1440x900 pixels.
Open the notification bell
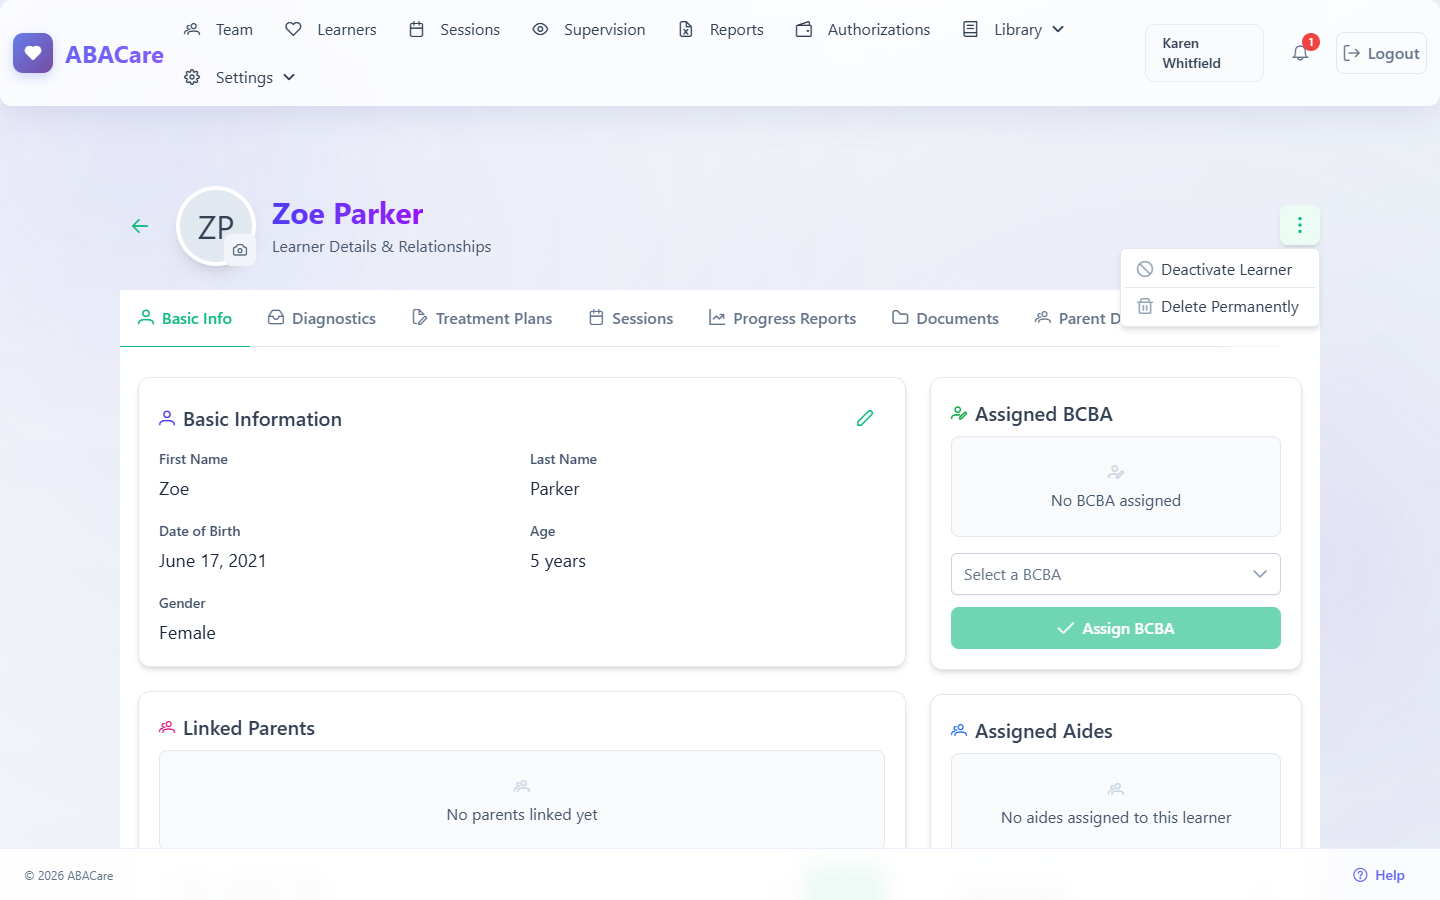1300,53
